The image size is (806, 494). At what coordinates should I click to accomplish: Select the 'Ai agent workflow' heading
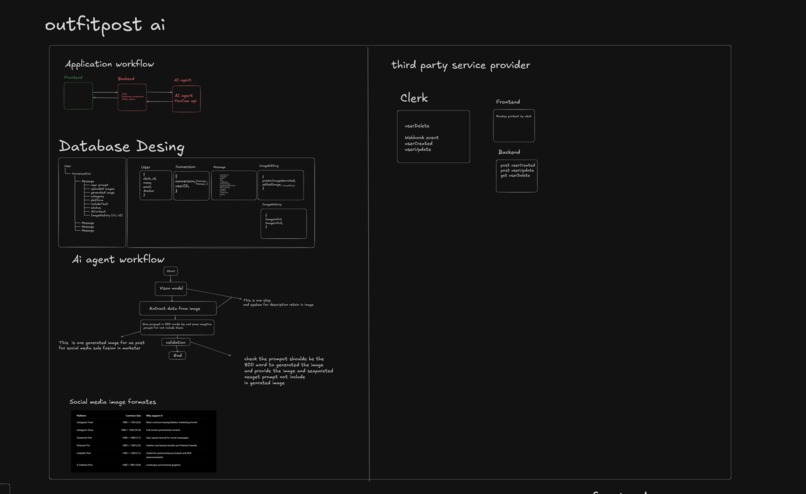pyautogui.click(x=118, y=259)
